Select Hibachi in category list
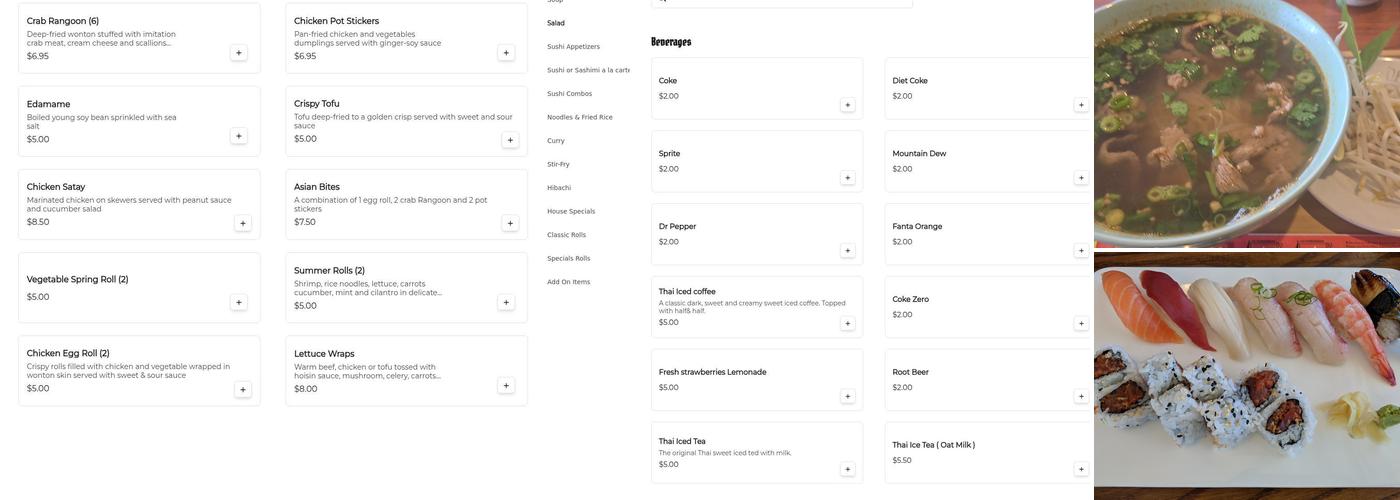 click(x=559, y=188)
